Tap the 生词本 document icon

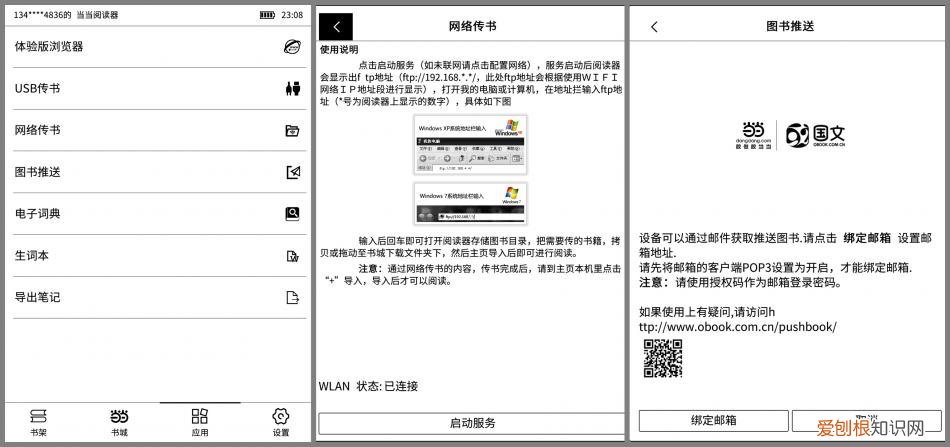(293, 256)
